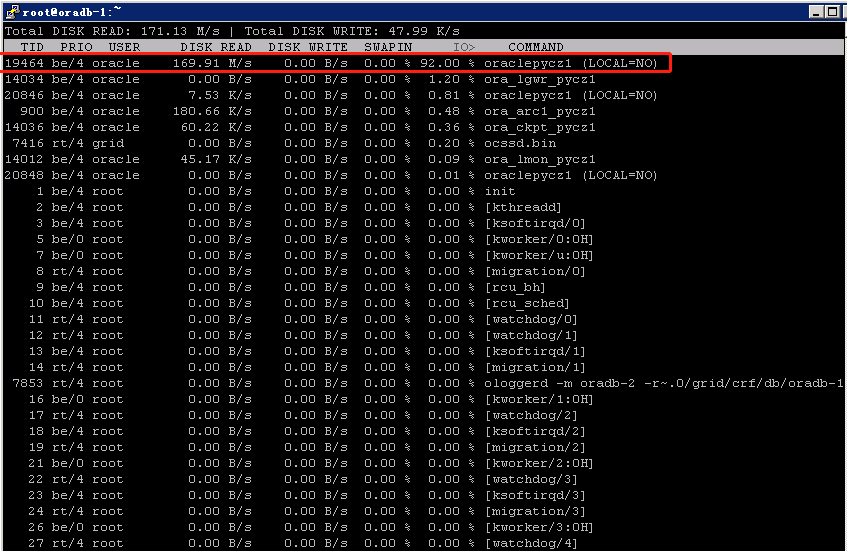Click the [rcu_sched] command
The image size is (847, 551).
coord(527,303)
